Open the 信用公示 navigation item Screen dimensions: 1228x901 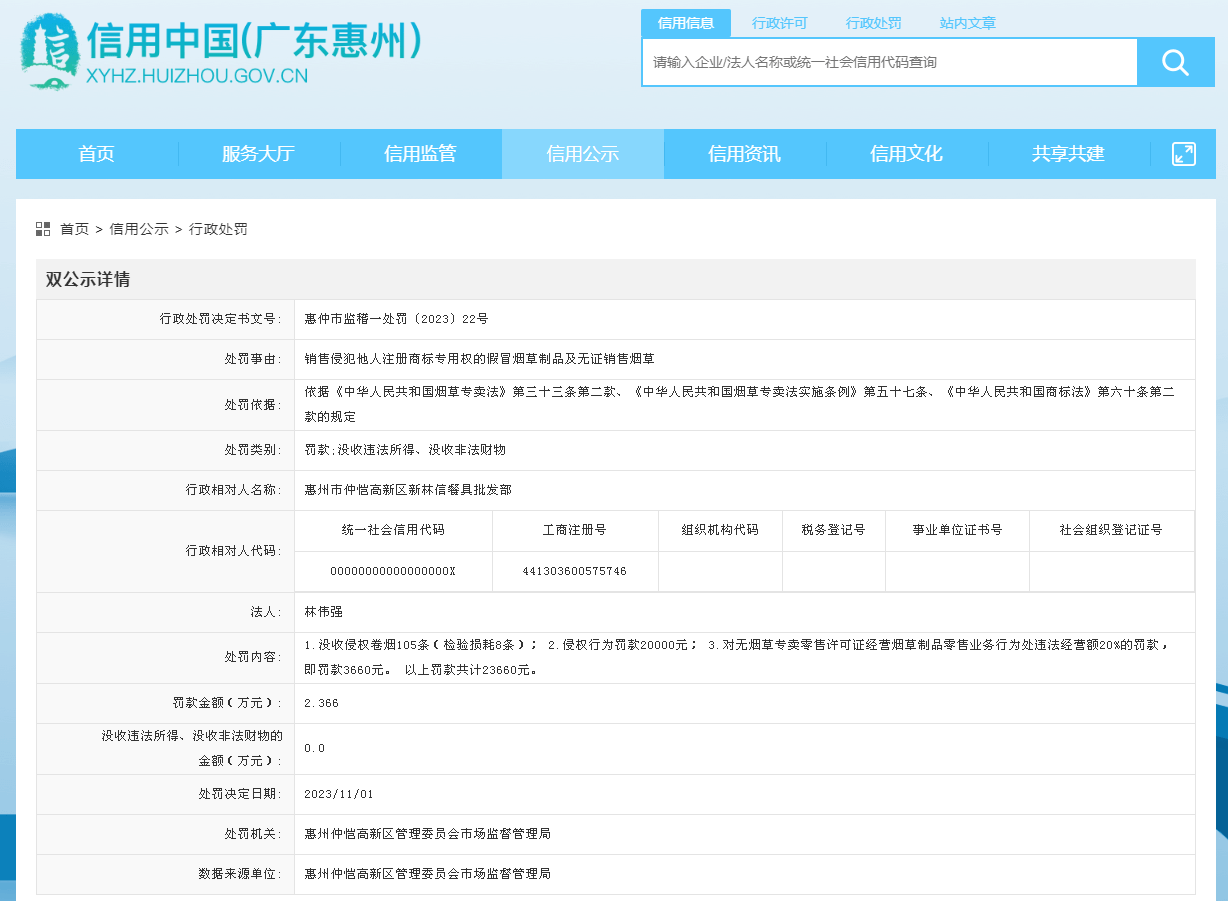(x=582, y=154)
